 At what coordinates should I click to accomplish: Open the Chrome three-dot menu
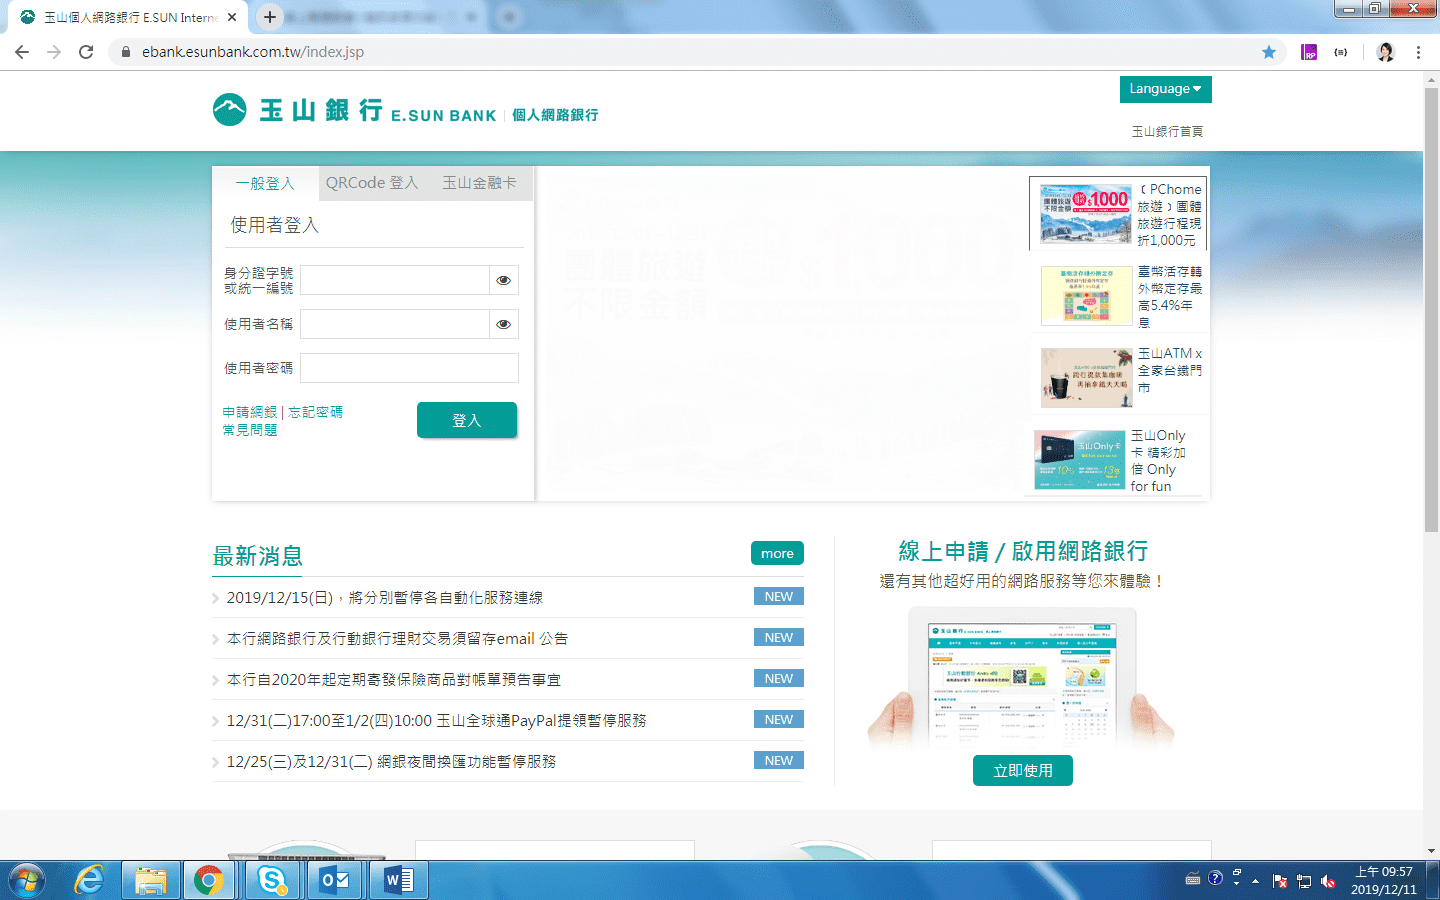tap(1418, 52)
